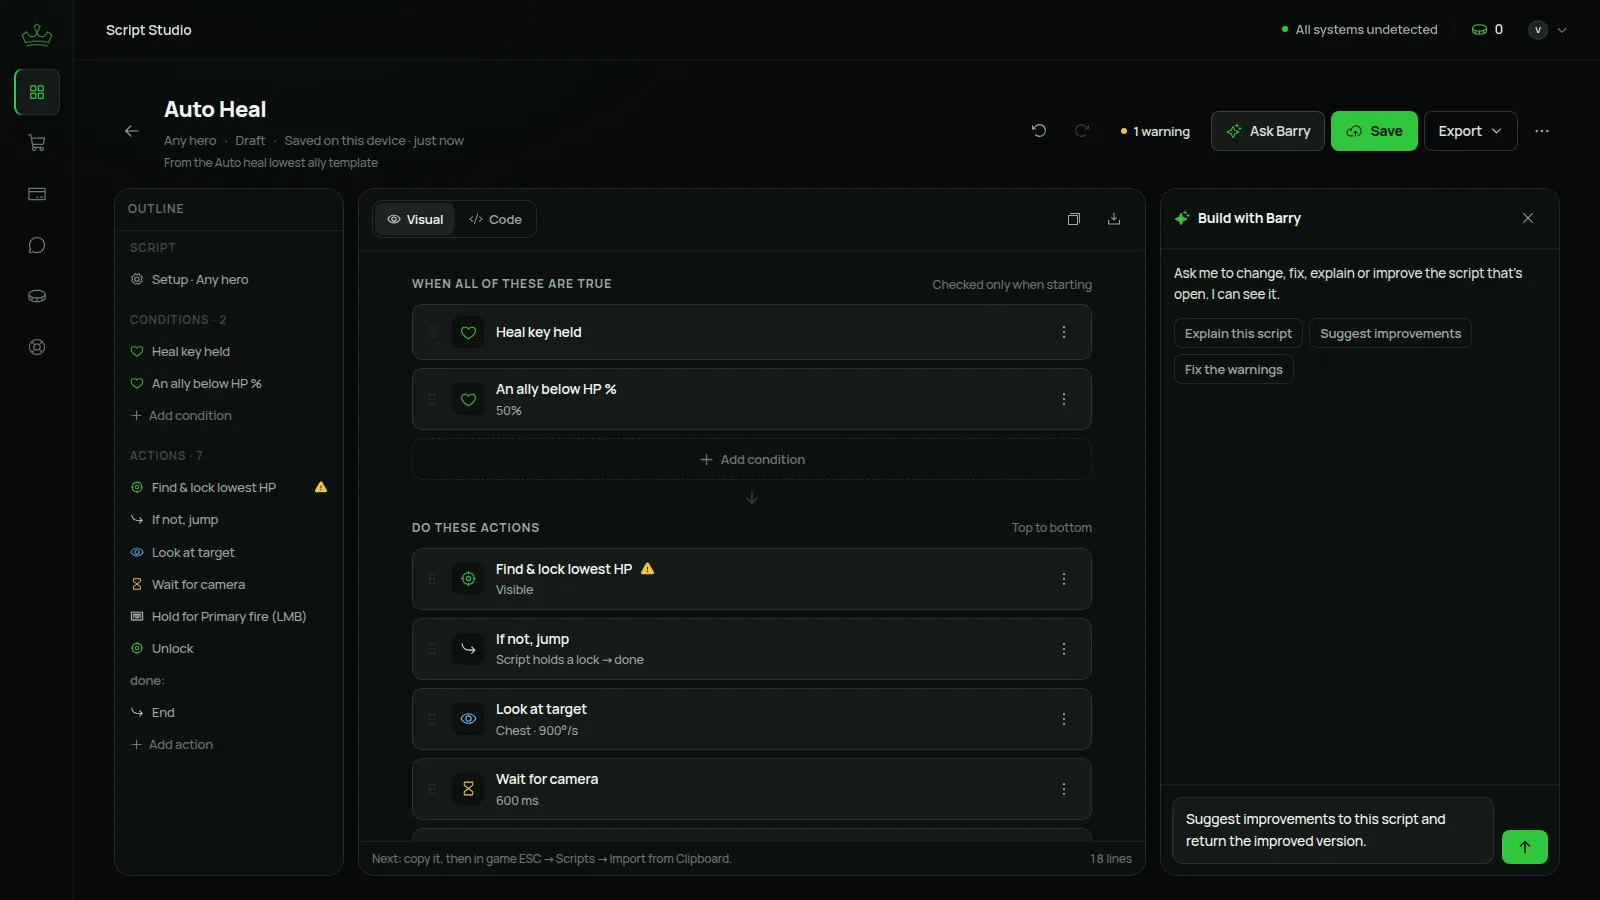Switch to the Code tab
This screenshot has height=900, width=1600.
point(495,219)
